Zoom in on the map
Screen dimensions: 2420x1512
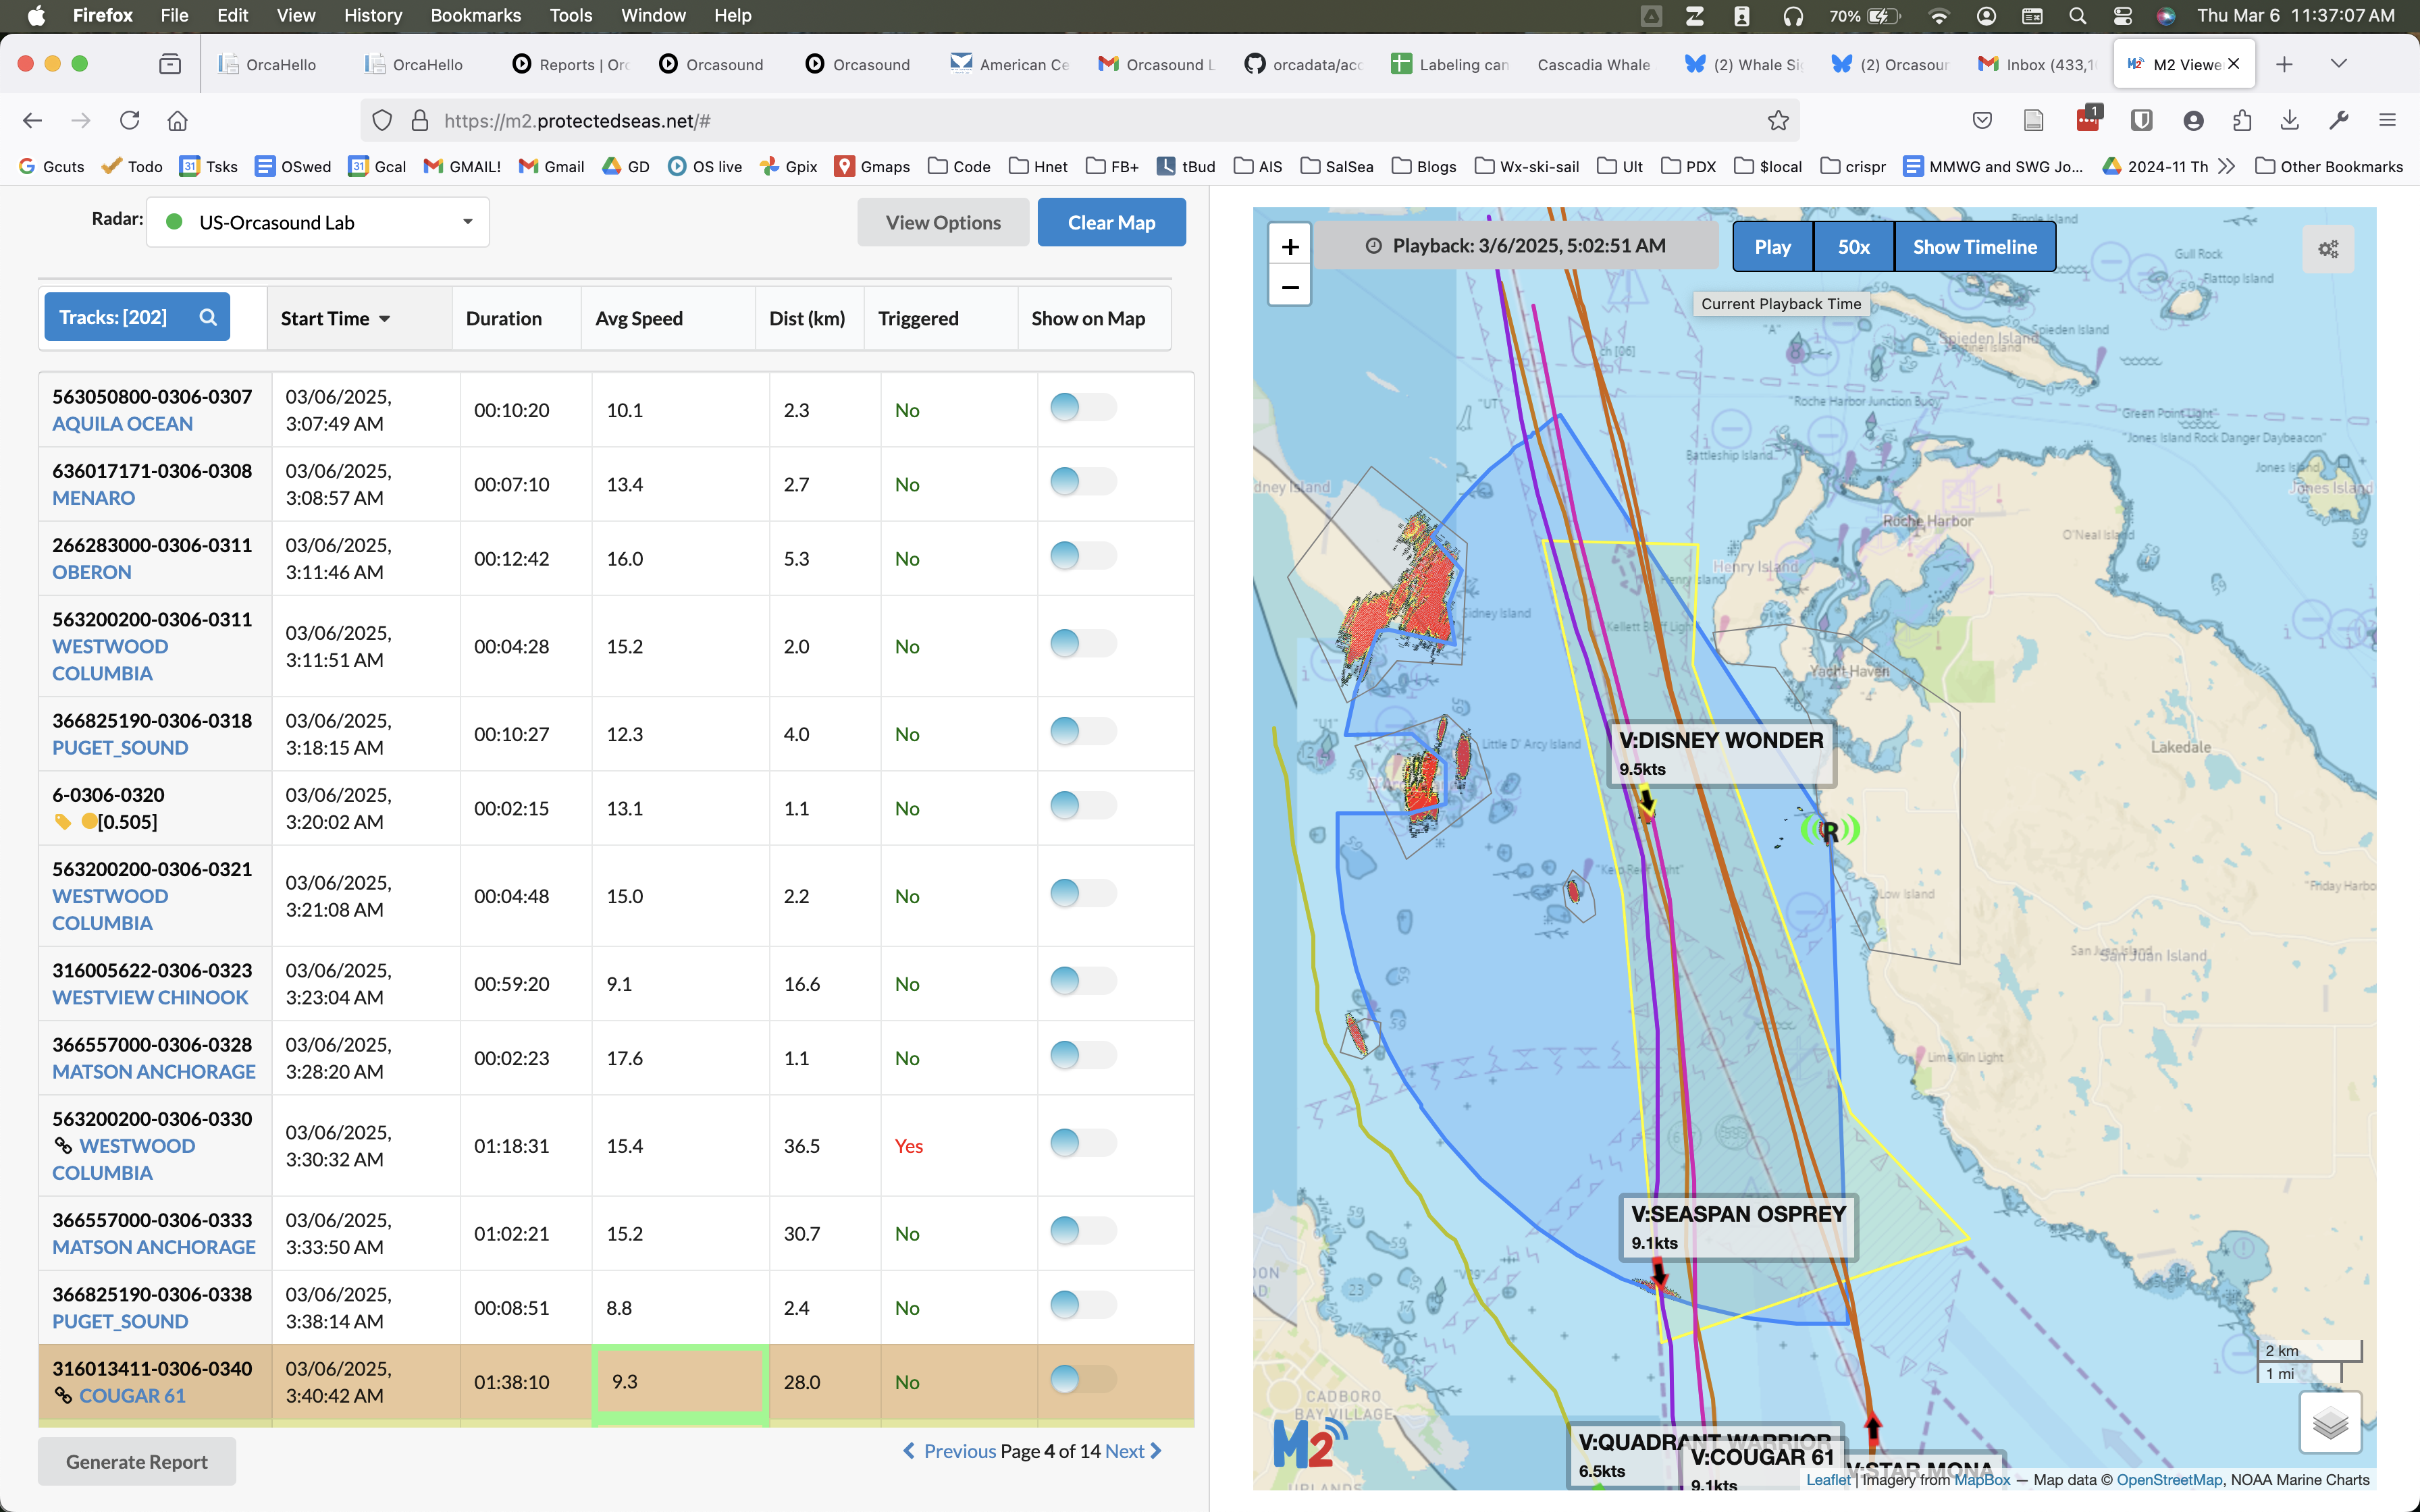[x=1290, y=247]
